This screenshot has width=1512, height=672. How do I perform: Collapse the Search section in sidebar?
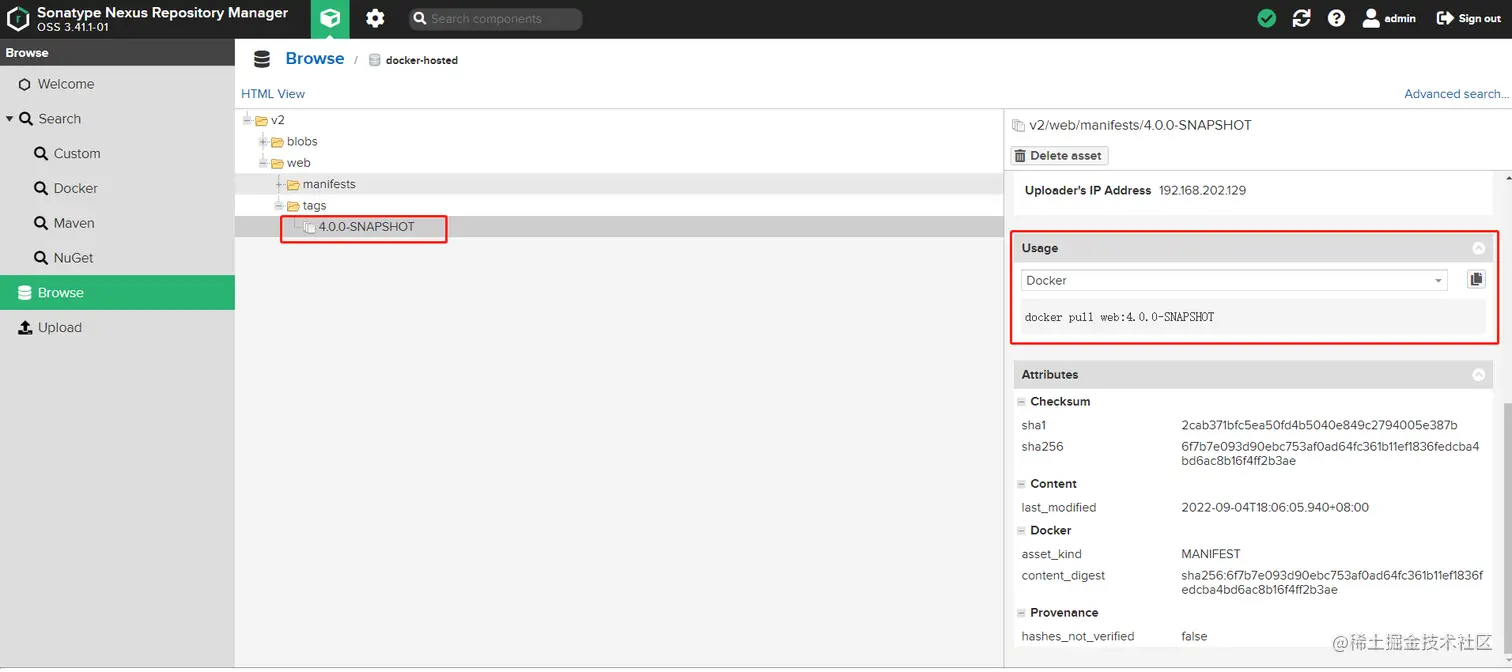[x=10, y=119]
